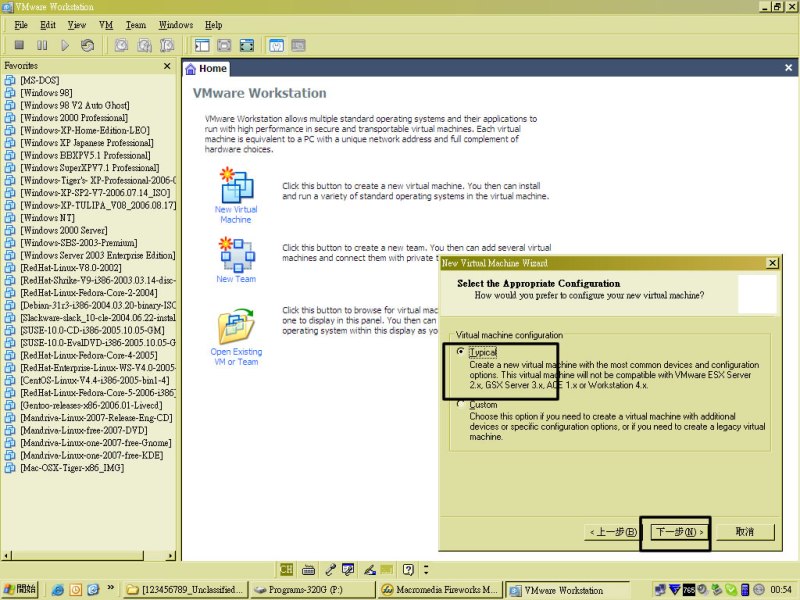Viewport: 800px width, 600px height.
Task: Click the Power Off stop toolbar icon
Action: [19, 45]
